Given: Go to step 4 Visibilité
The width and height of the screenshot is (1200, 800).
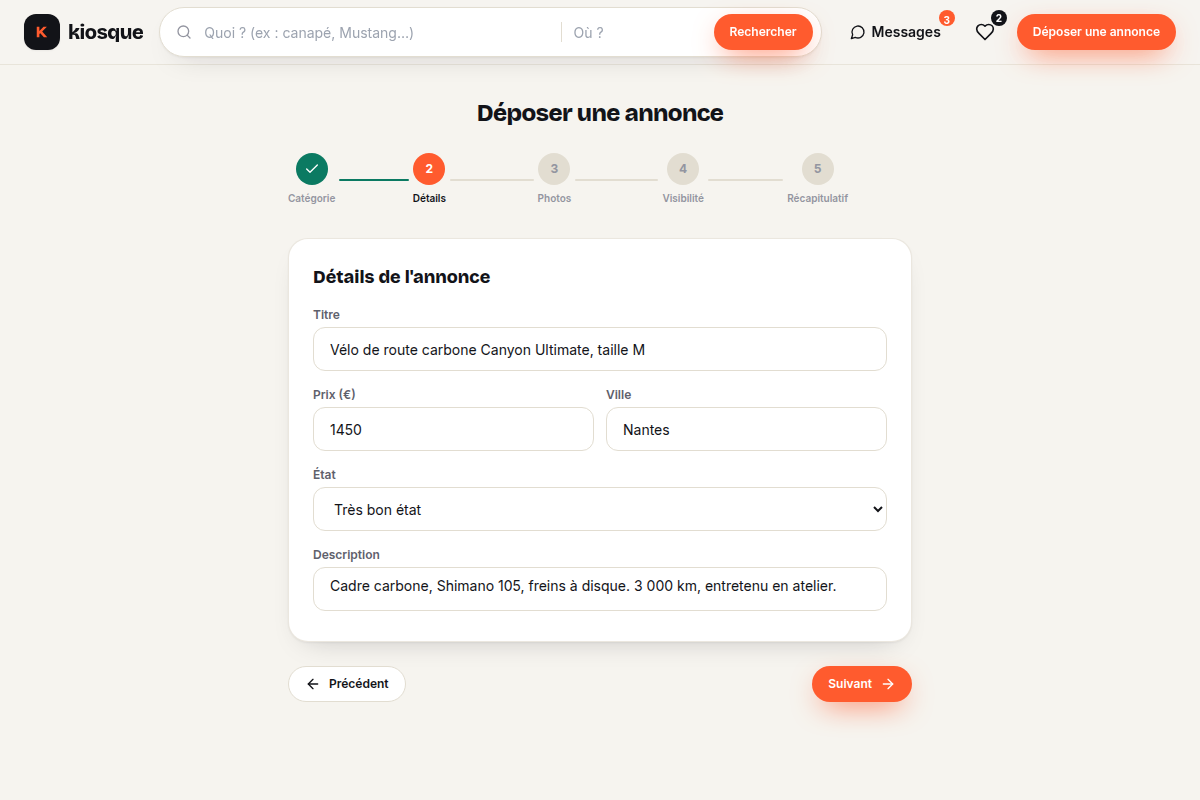Looking at the screenshot, I should 683,169.
